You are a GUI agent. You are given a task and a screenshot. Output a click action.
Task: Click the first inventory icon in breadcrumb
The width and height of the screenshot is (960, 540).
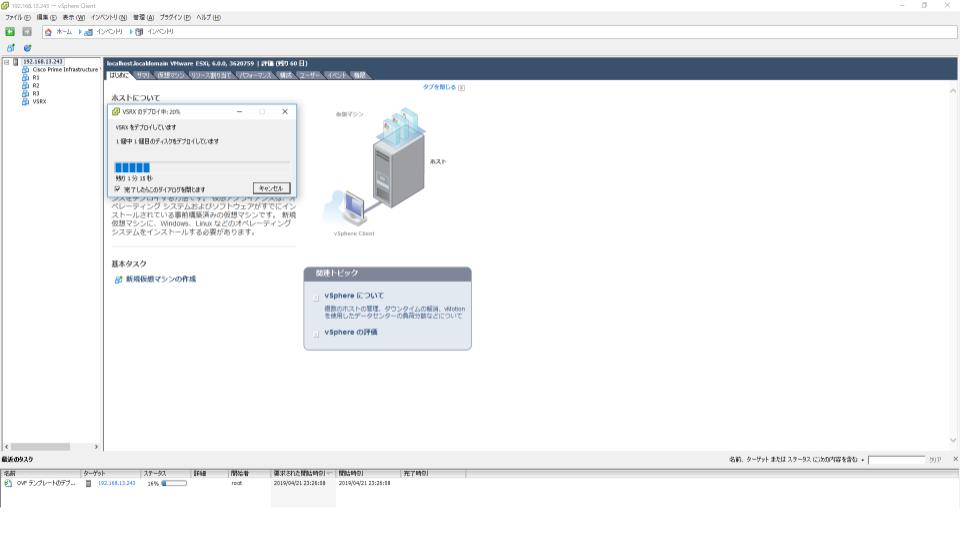(x=89, y=32)
